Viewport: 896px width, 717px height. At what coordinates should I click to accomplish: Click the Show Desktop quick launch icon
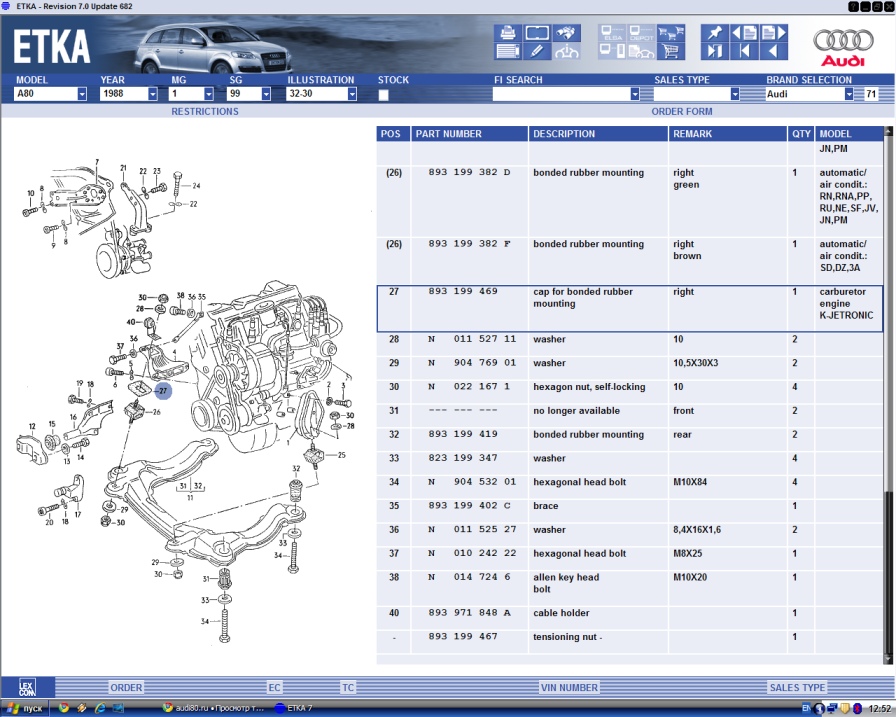coord(118,708)
